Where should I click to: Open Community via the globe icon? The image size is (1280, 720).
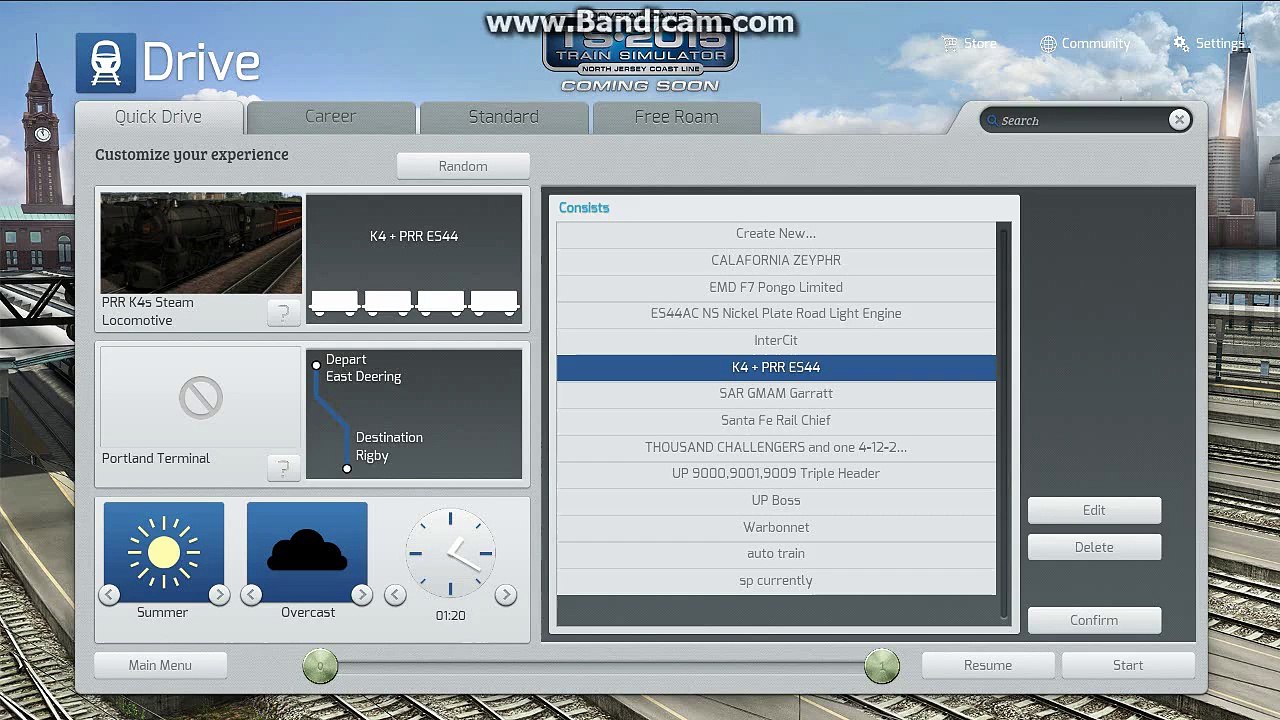click(1048, 44)
